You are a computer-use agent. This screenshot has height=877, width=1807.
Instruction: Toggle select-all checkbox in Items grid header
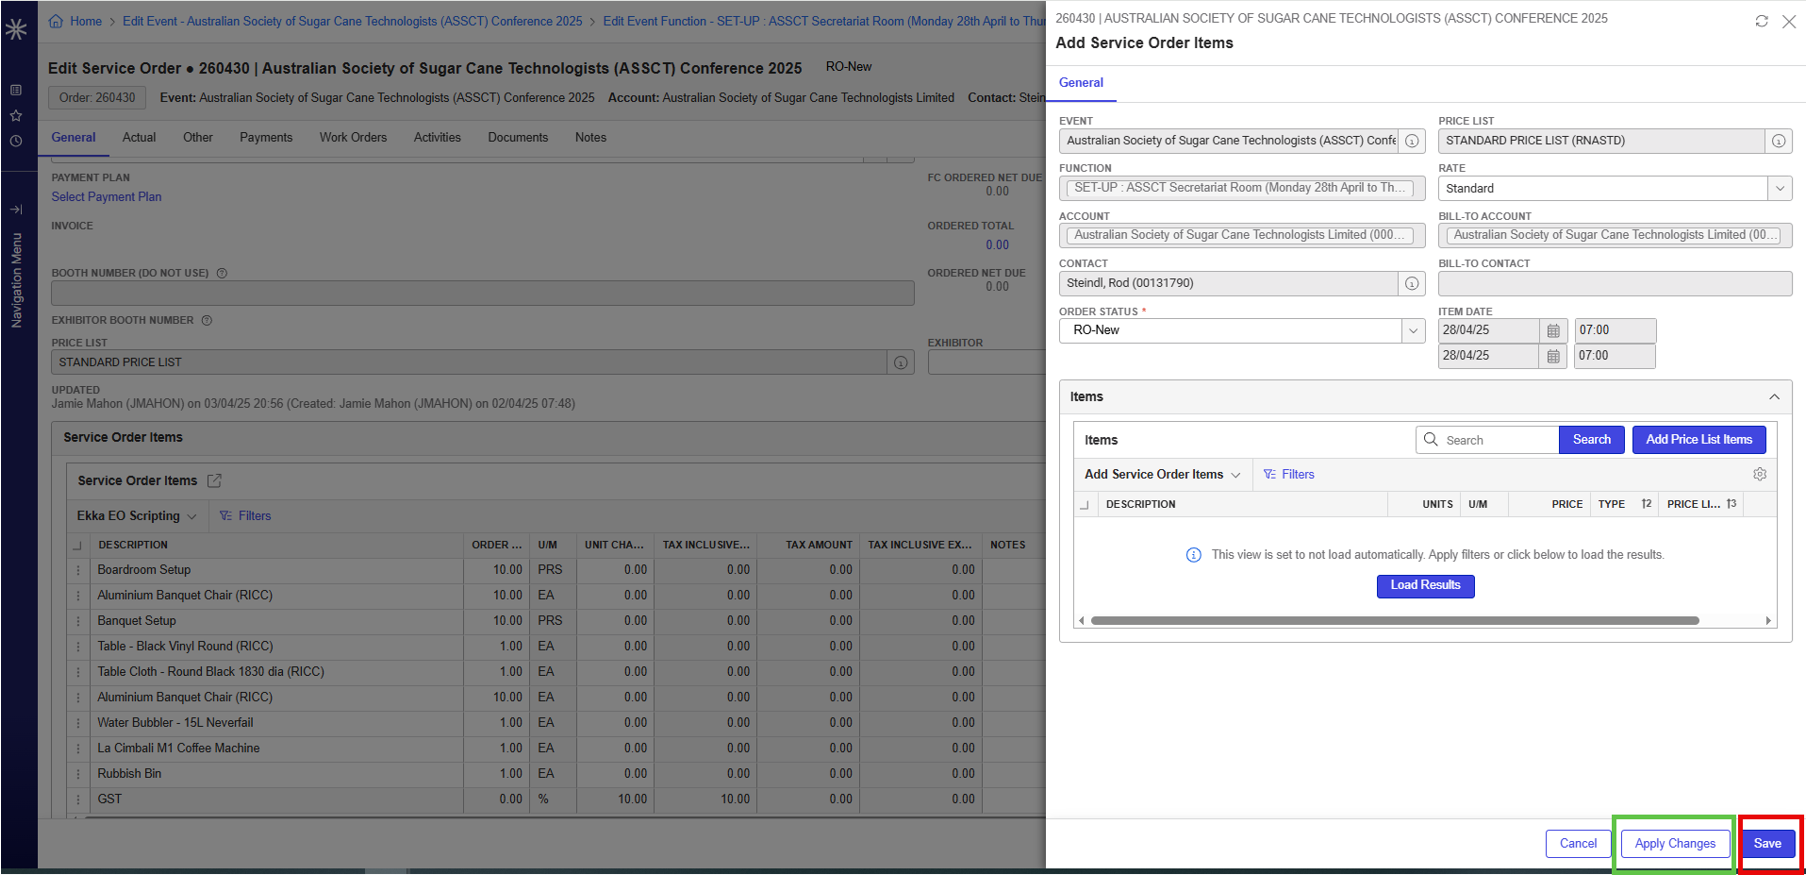(x=1085, y=505)
